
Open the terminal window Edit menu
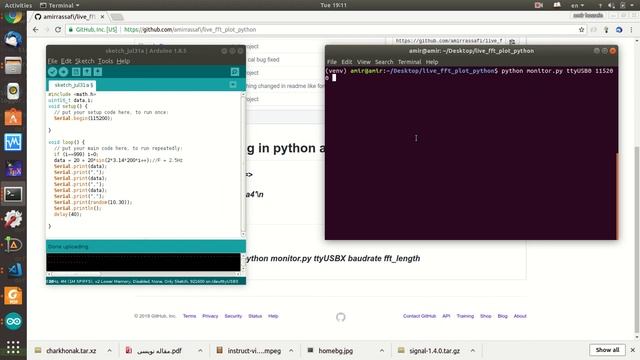coord(347,62)
